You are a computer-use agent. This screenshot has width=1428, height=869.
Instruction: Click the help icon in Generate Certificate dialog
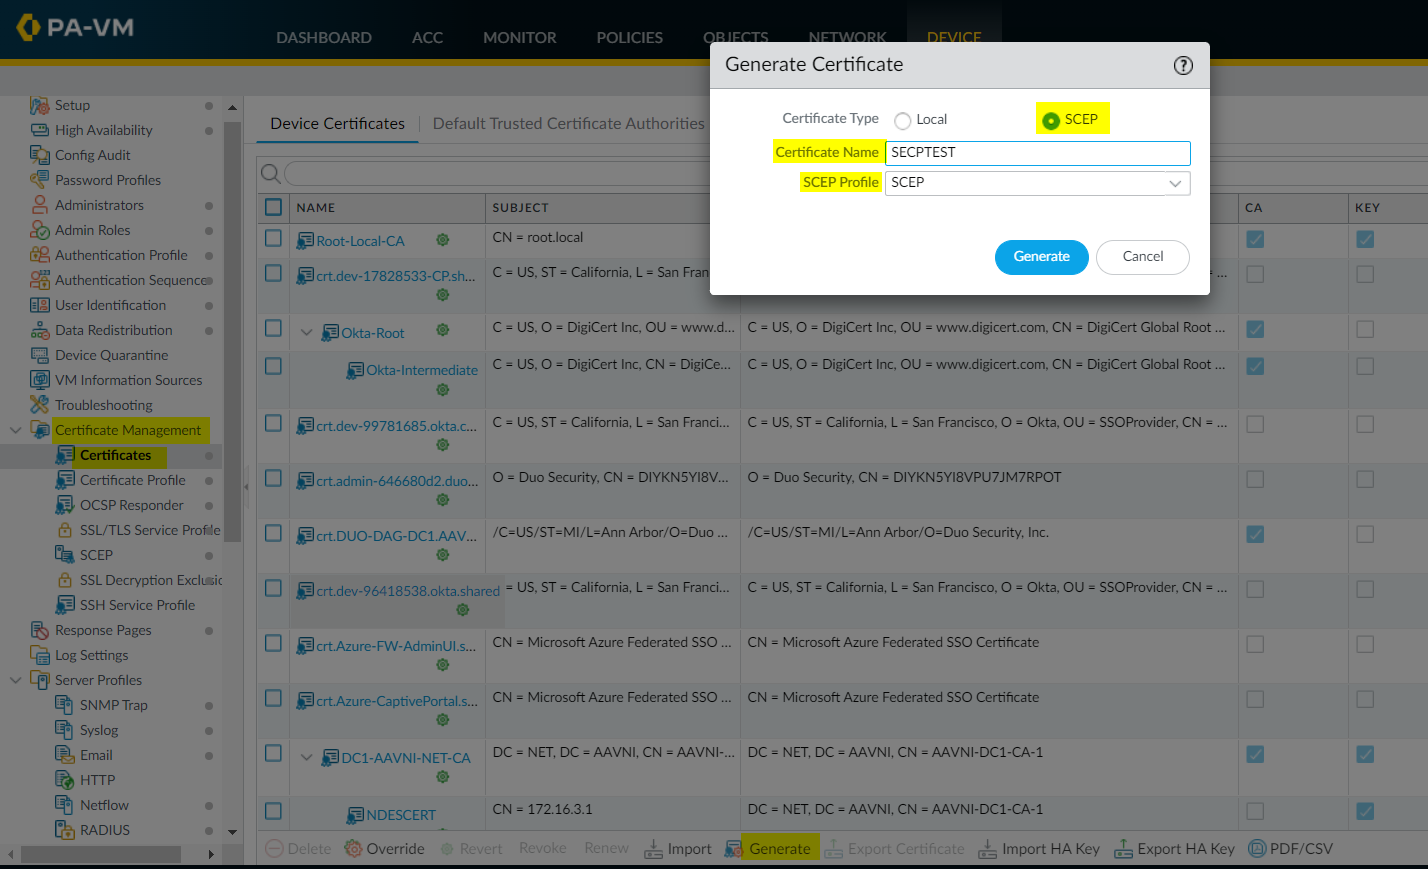(x=1183, y=65)
